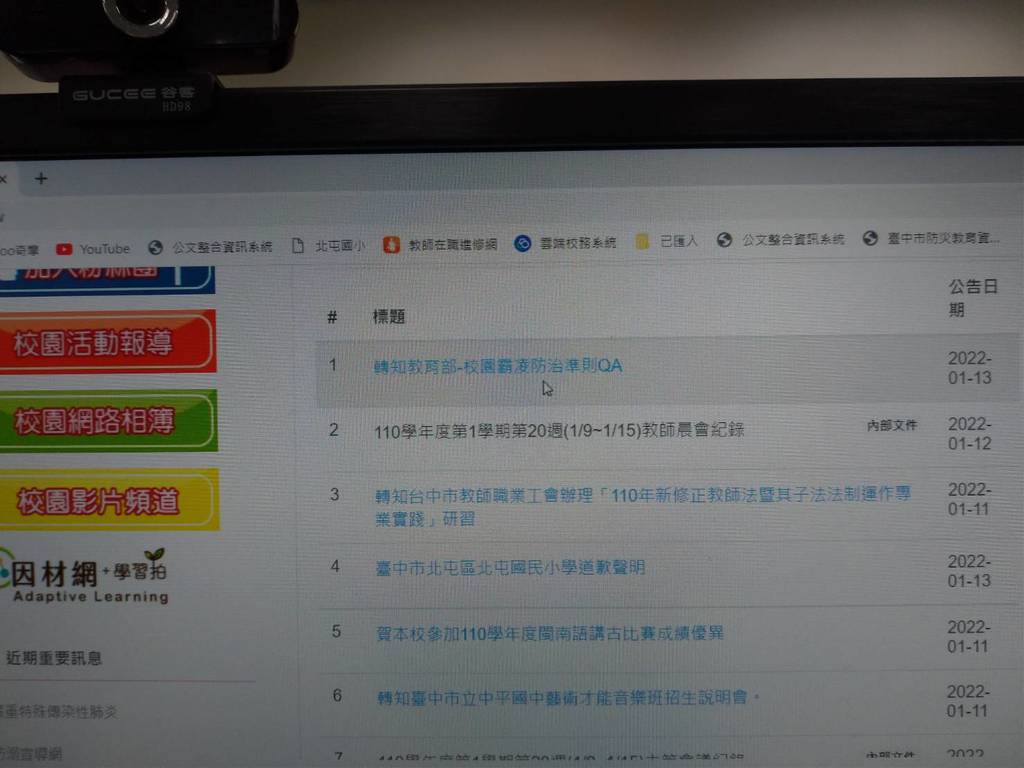This screenshot has width=1024, height=768.
Task: Click the 公告日期 column header
Action: pos(972,298)
